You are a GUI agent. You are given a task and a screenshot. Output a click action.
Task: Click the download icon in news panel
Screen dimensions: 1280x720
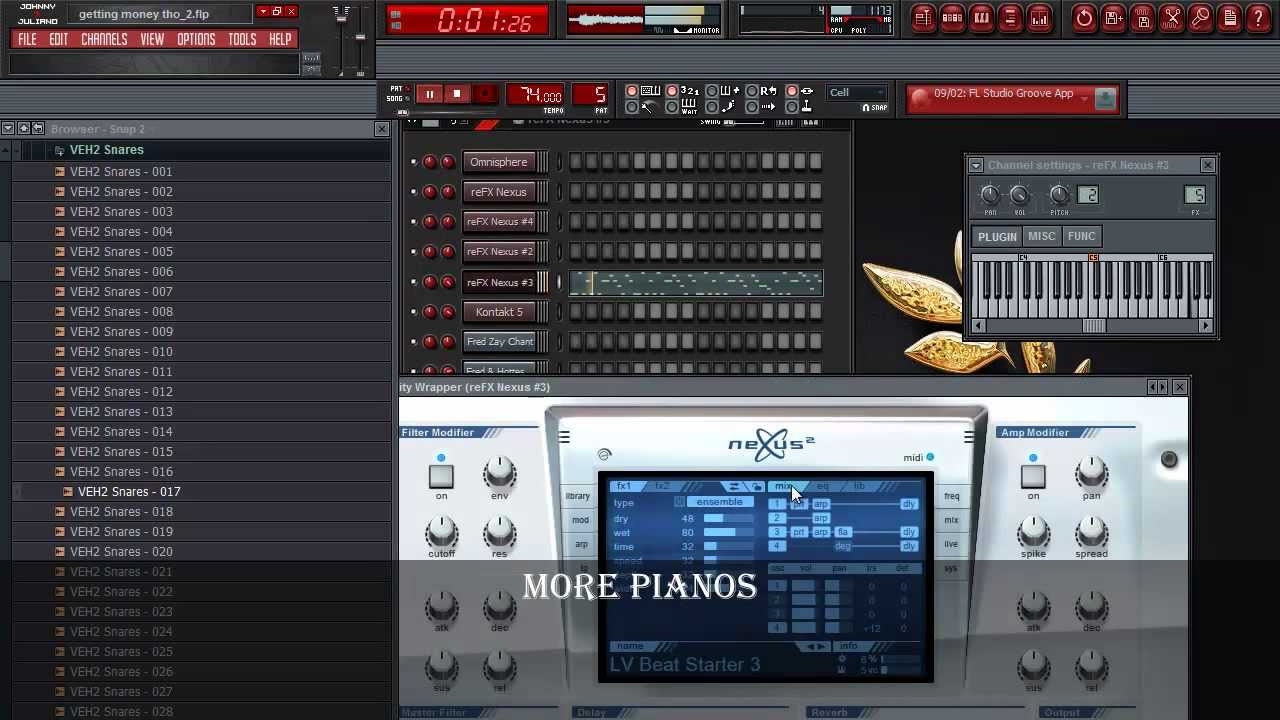(x=1105, y=98)
